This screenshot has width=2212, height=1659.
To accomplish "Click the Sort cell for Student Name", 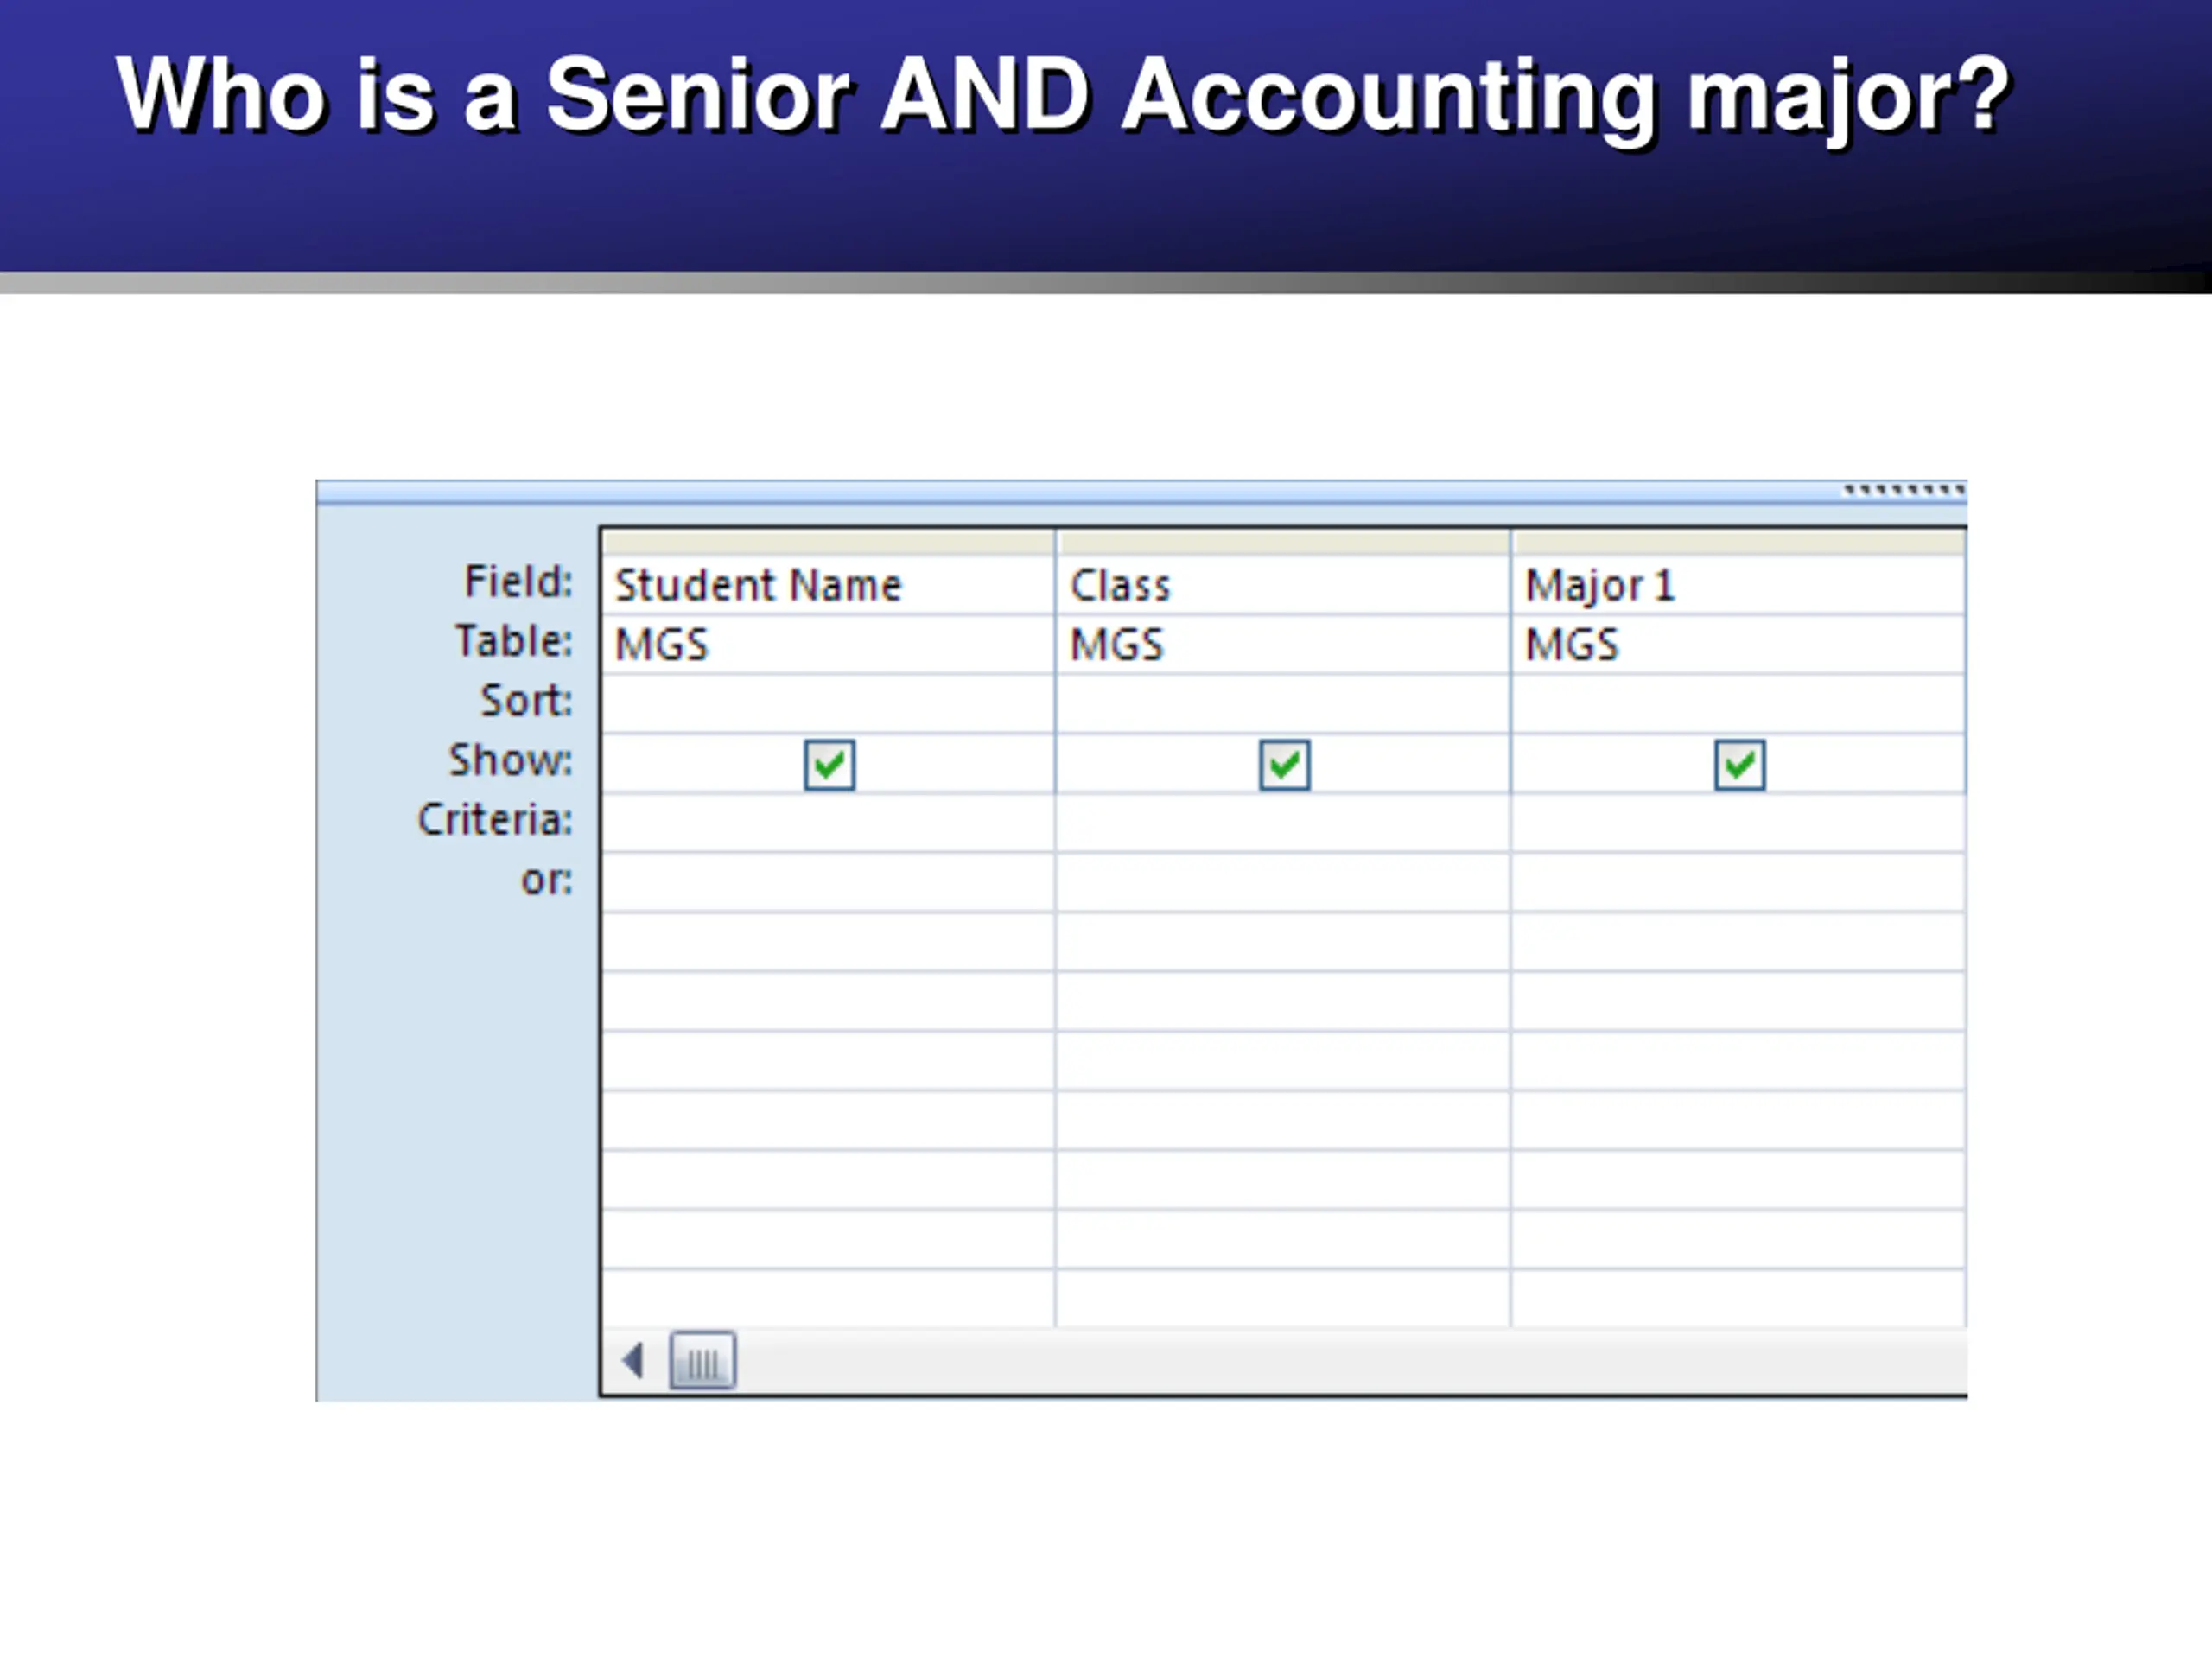I will 828,704.
